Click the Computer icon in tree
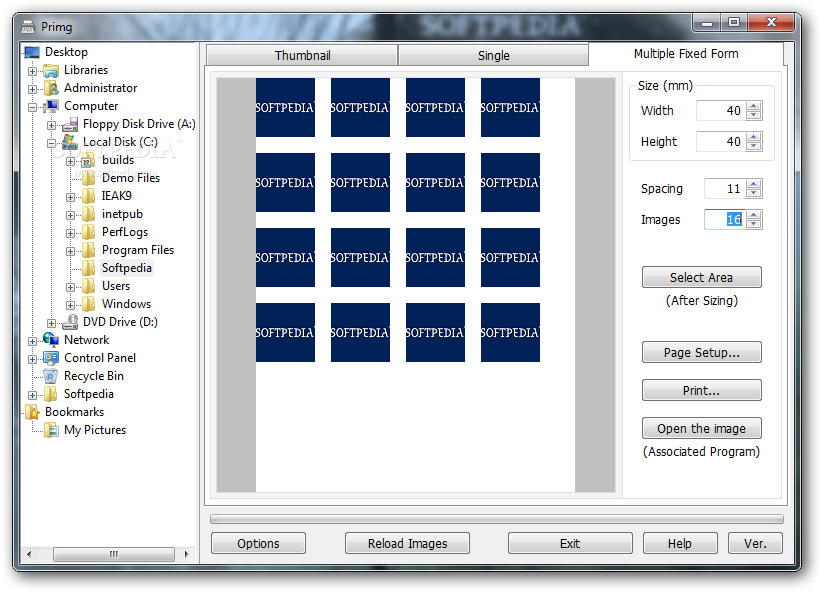Image resolution: width=822 pixels, height=592 pixels. (x=51, y=106)
